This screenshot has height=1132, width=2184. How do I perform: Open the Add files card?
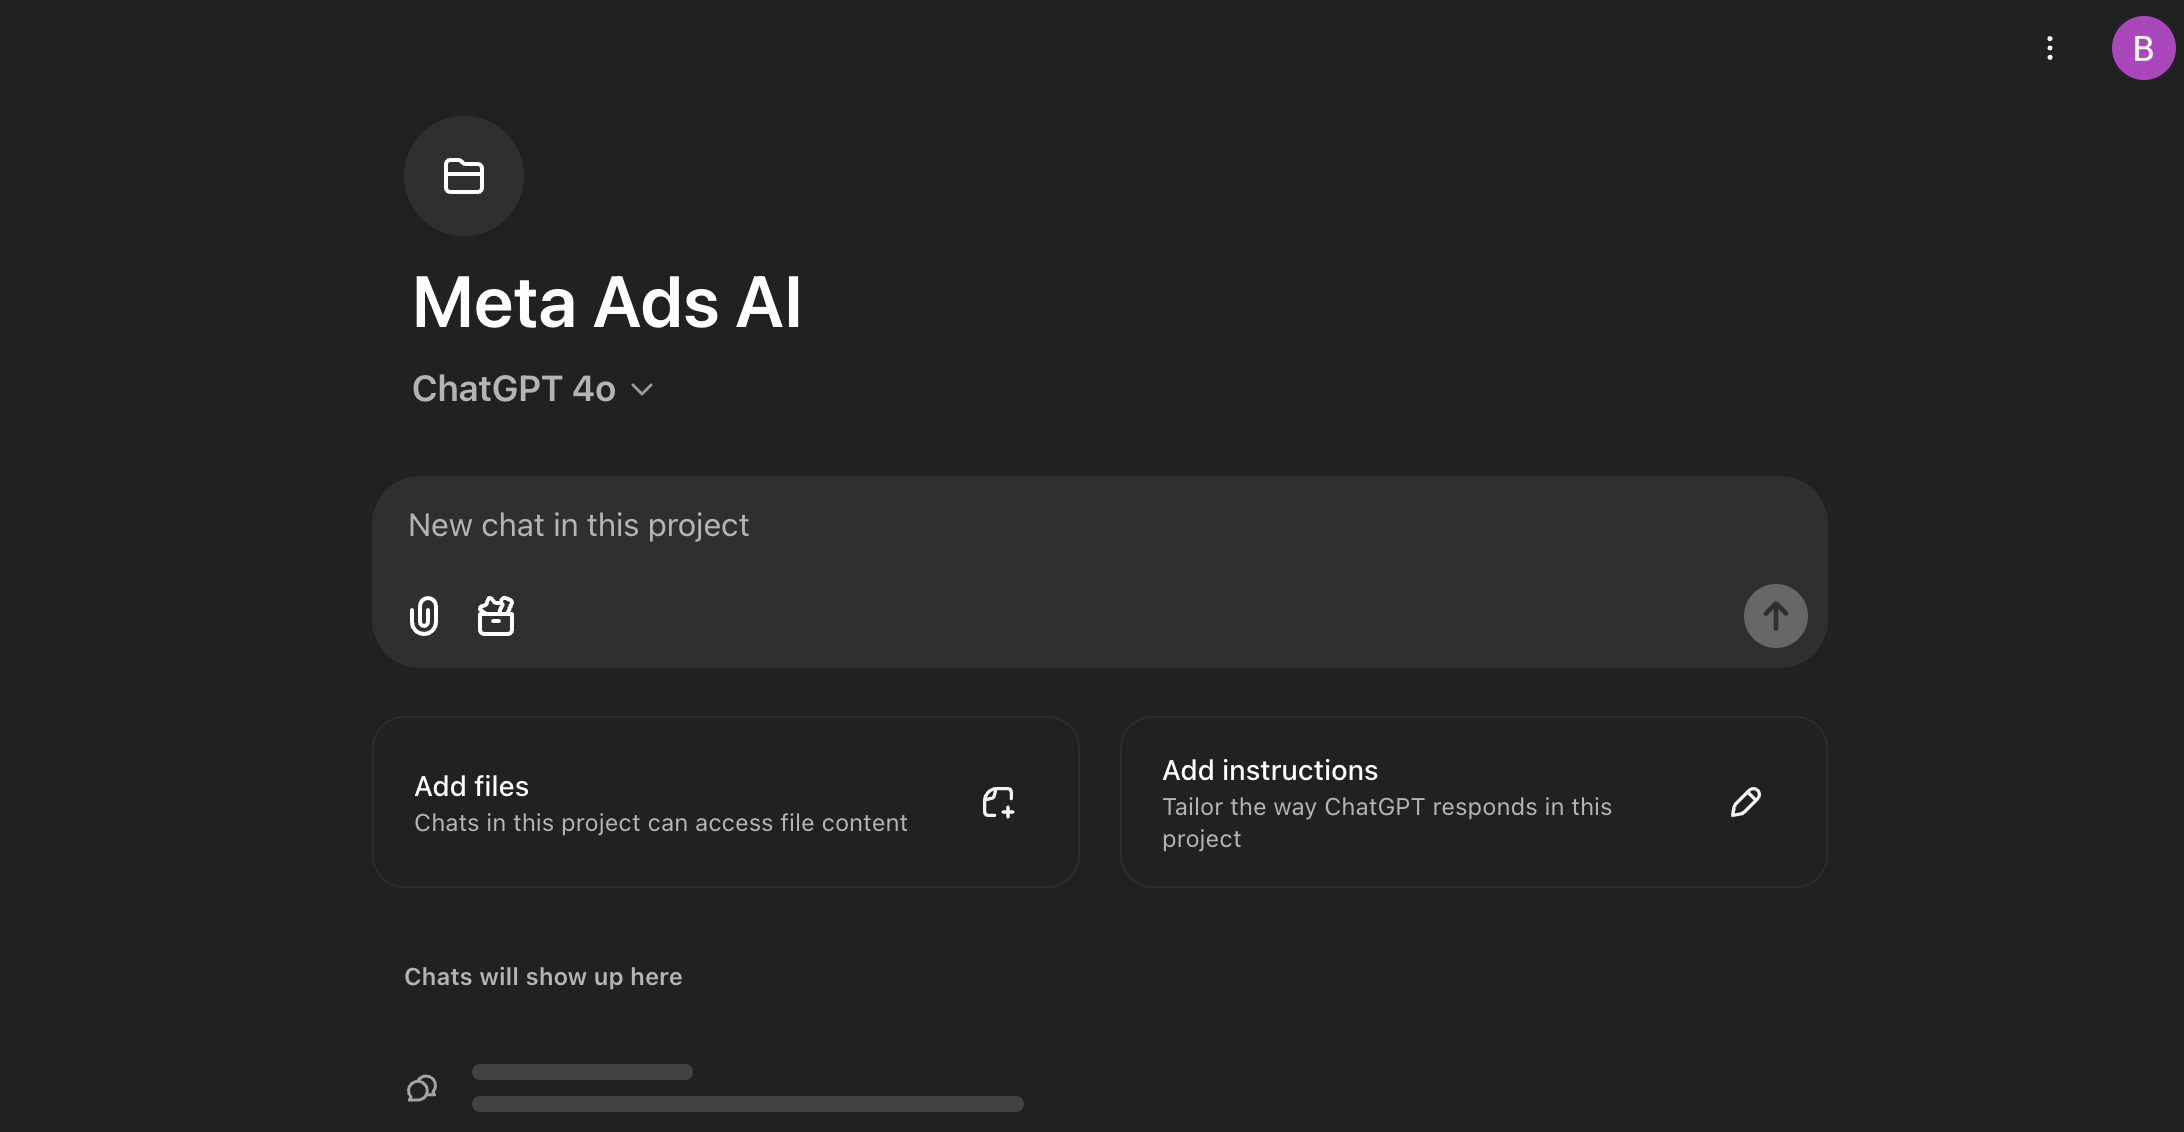(x=726, y=802)
